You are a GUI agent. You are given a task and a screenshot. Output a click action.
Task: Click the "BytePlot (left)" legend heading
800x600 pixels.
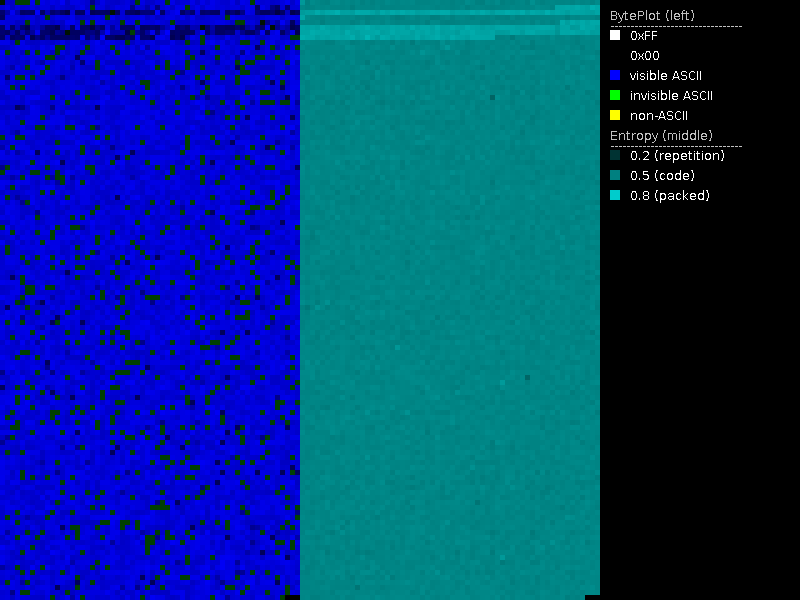point(652,15)
